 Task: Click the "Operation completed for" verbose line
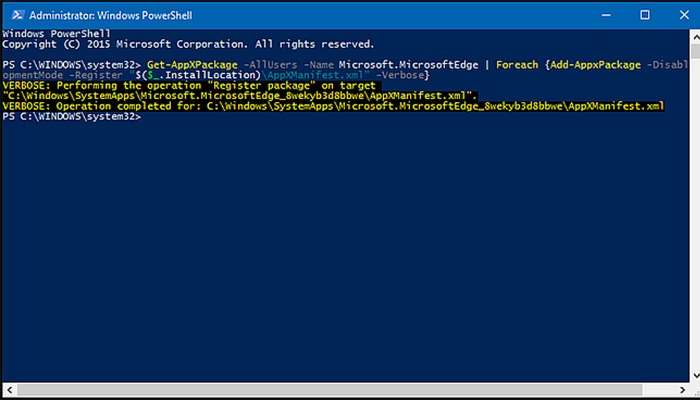pos(330,106)
